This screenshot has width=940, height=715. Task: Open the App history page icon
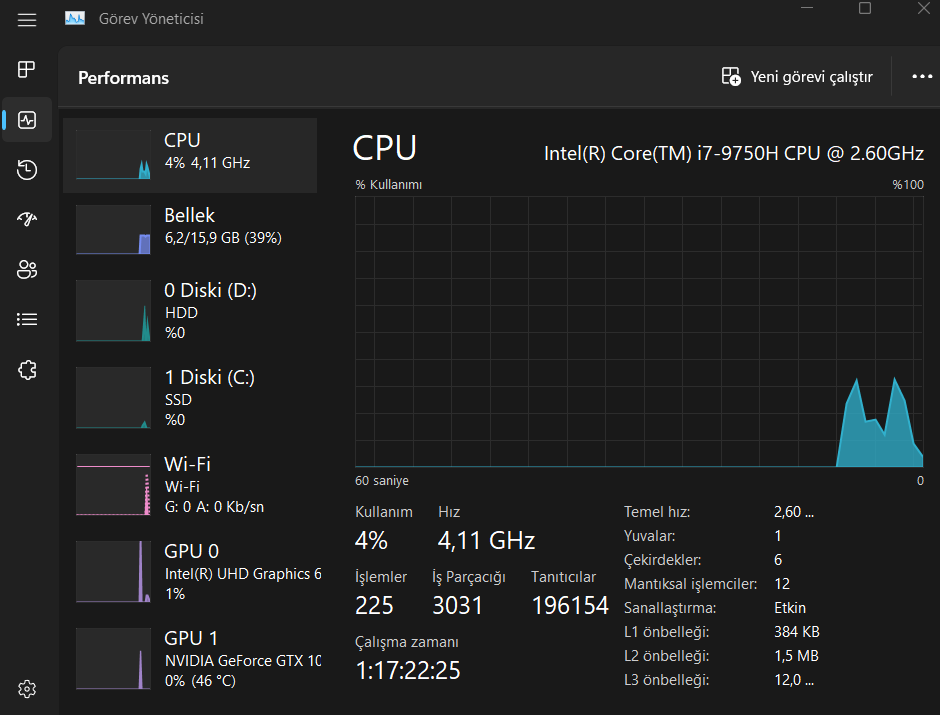27,170
